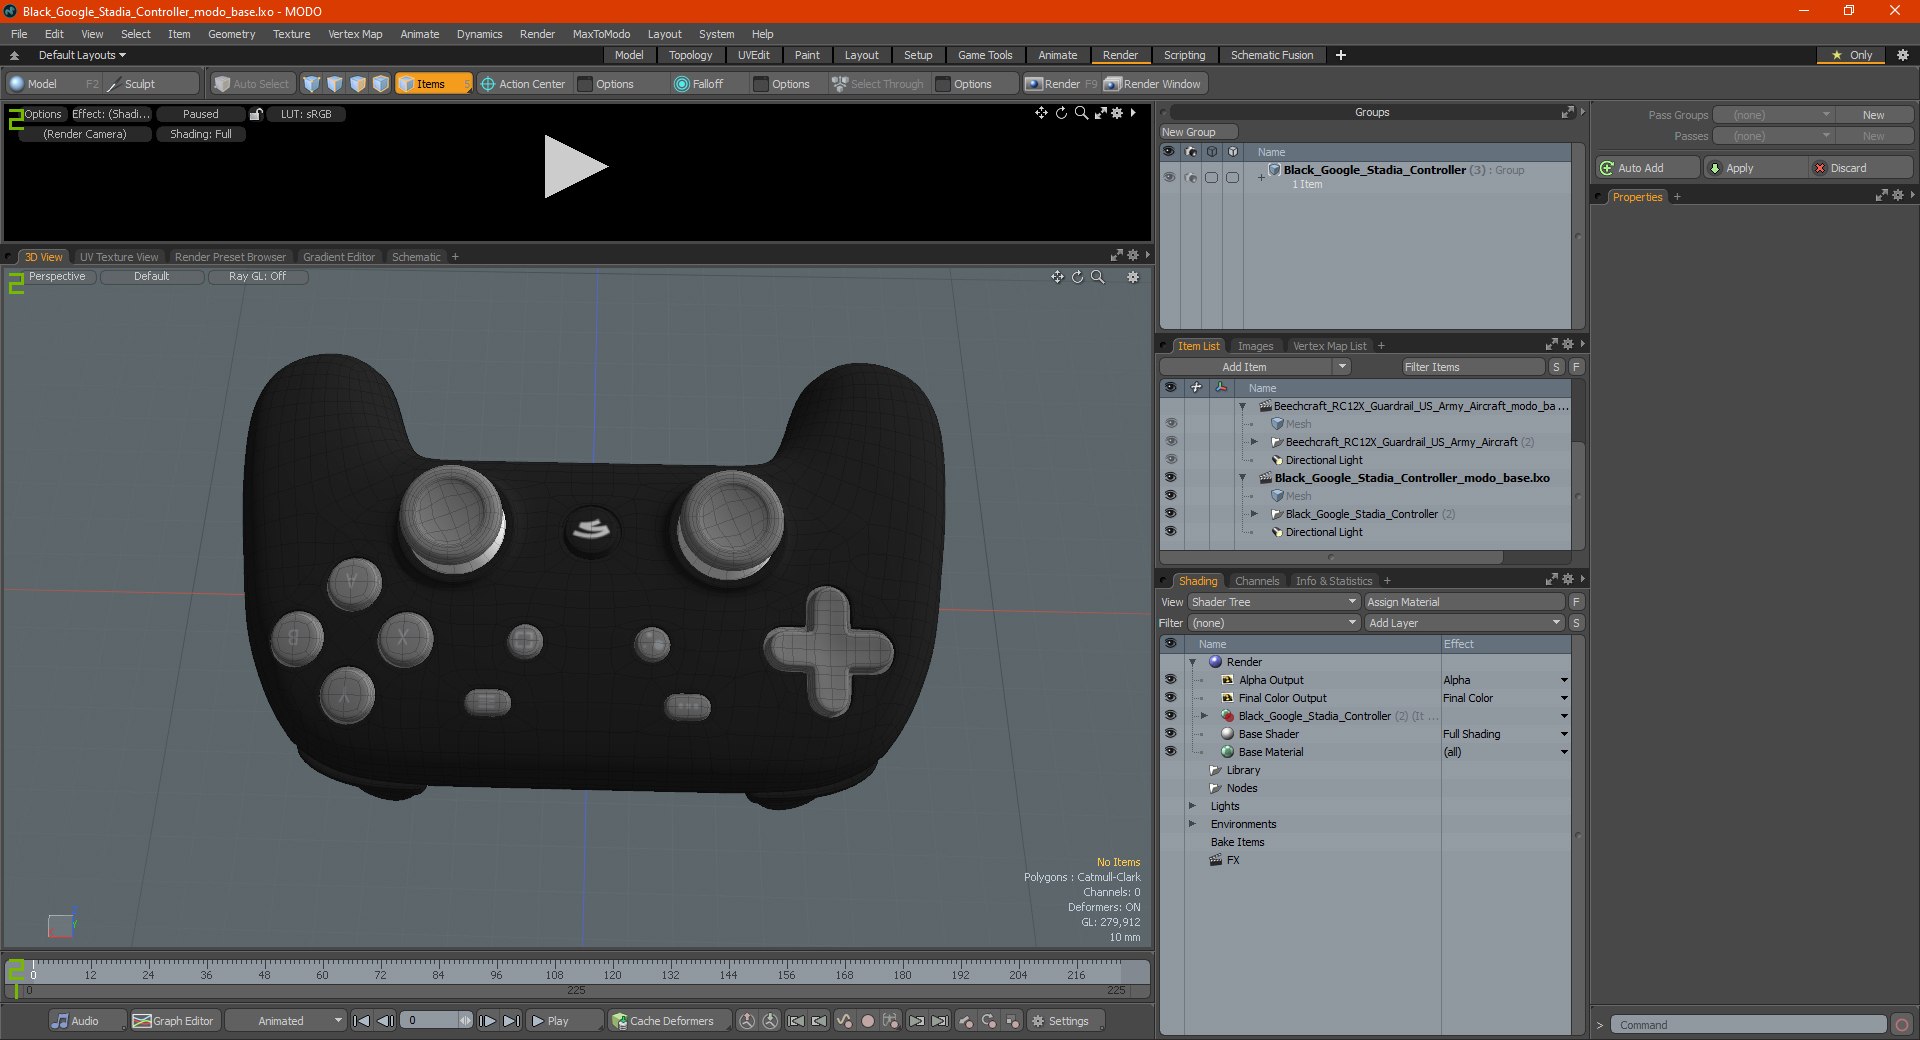Open the Animated keying dropdown
Viewport: 1920px width, 1040px height.
[x=285, y=1021]
